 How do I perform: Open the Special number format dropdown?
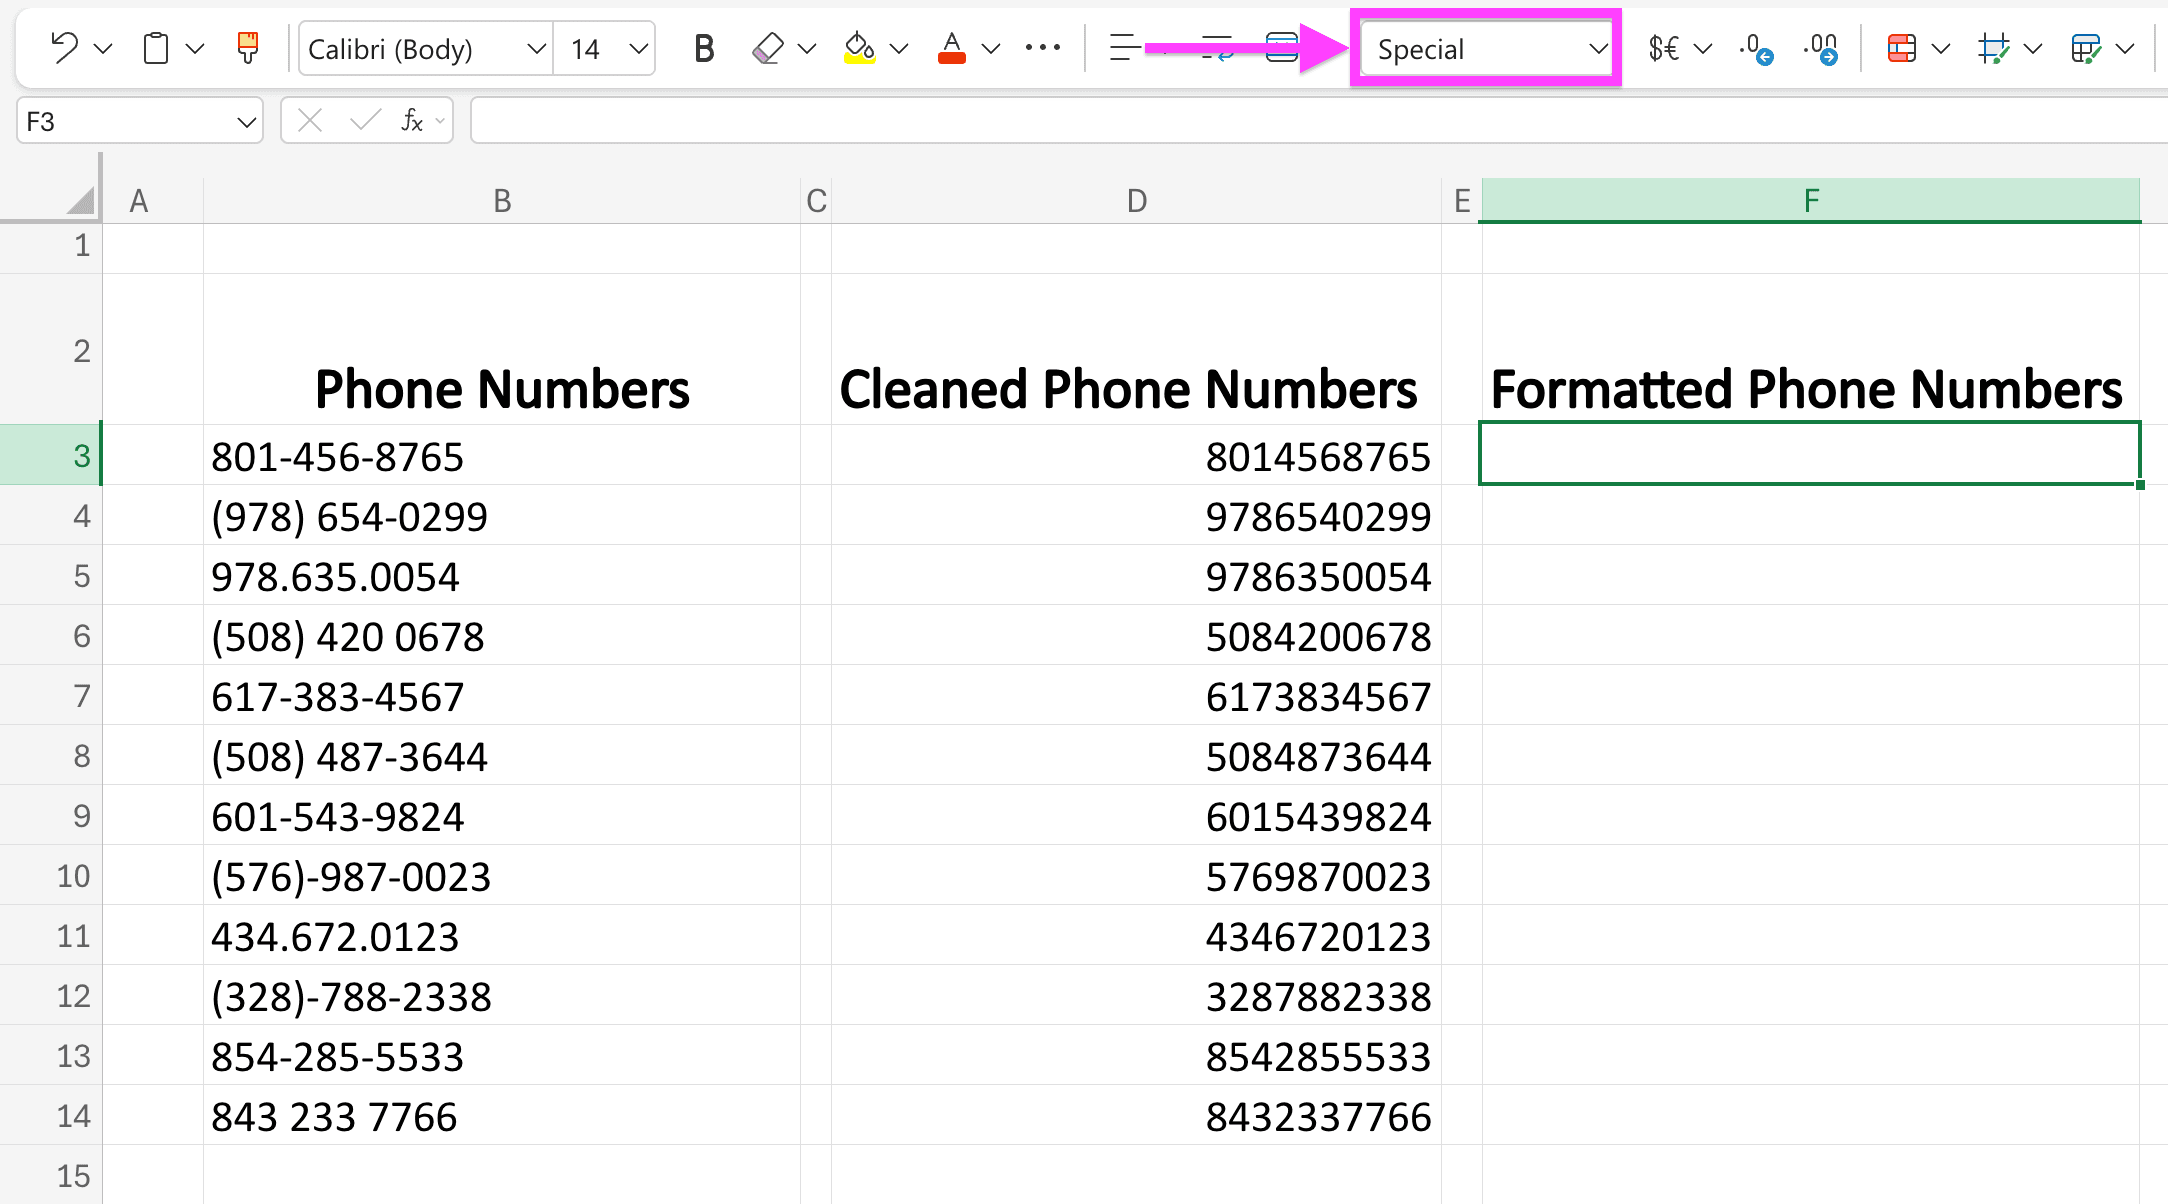click(x=1485, y=48)
